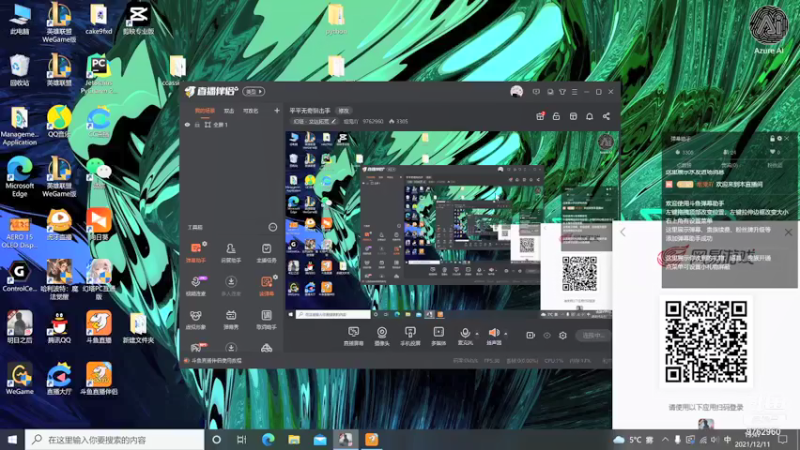The width and height of the screenshot is (800, 450).
Task: Open the car-shaped tool in toolbox bottom row
Action: pos(266,348)
